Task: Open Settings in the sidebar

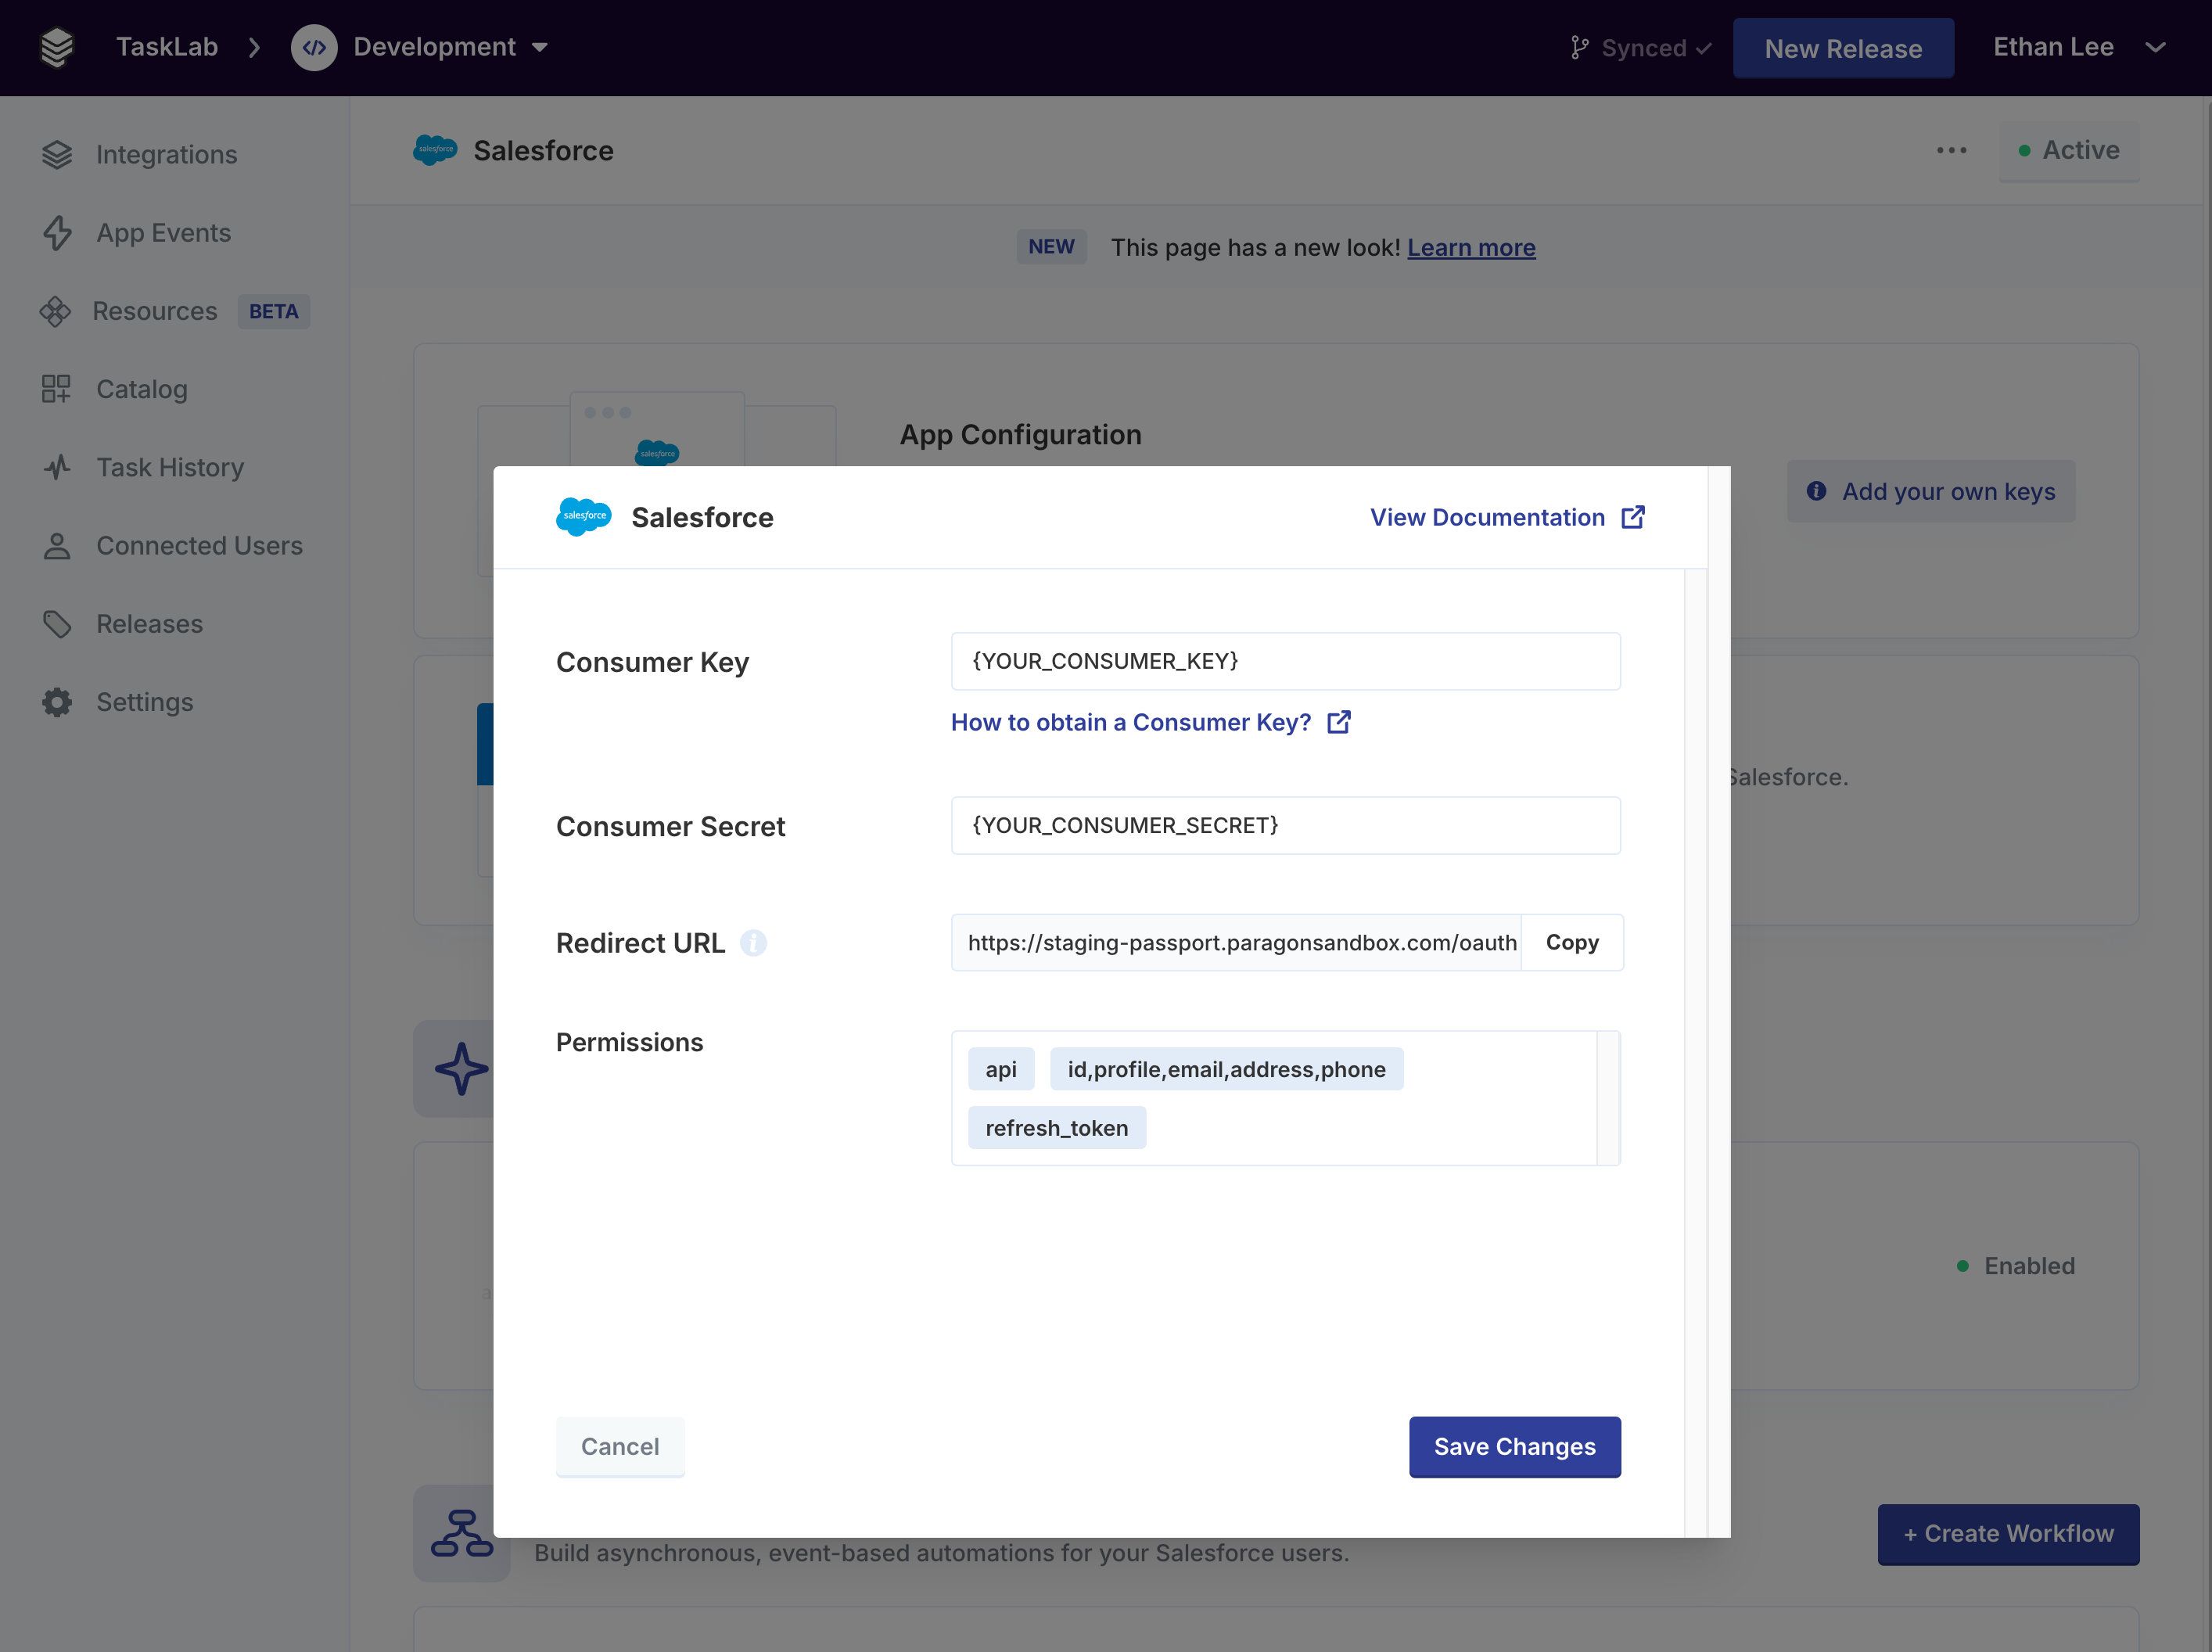Action: pos(145,702)
